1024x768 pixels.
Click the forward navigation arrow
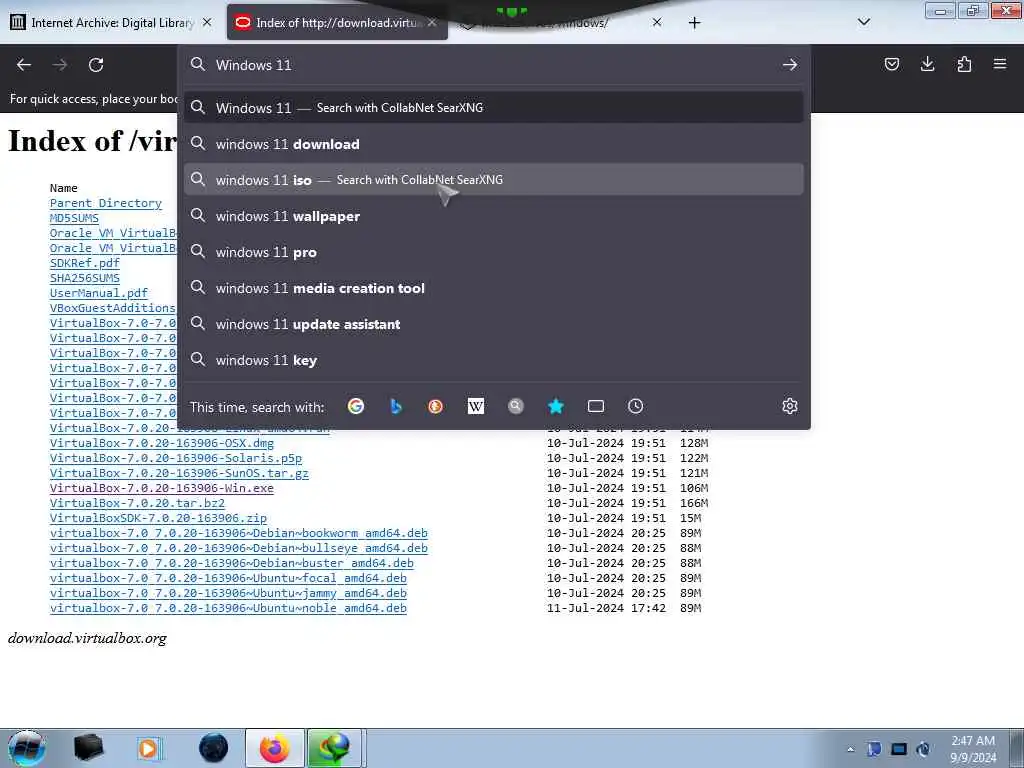[x=60, y=65]
